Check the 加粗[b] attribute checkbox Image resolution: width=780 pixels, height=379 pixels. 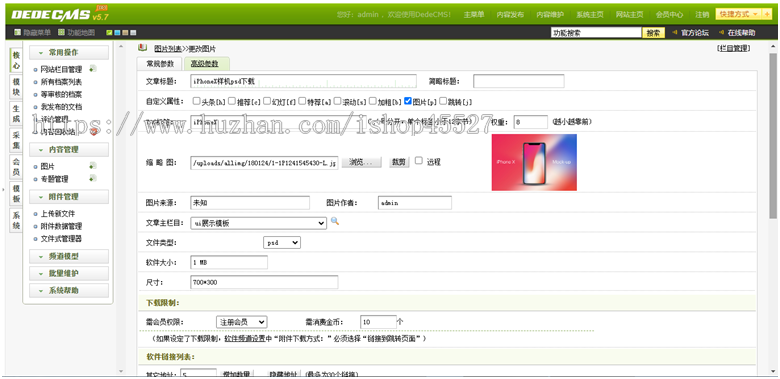click(373, 100)
